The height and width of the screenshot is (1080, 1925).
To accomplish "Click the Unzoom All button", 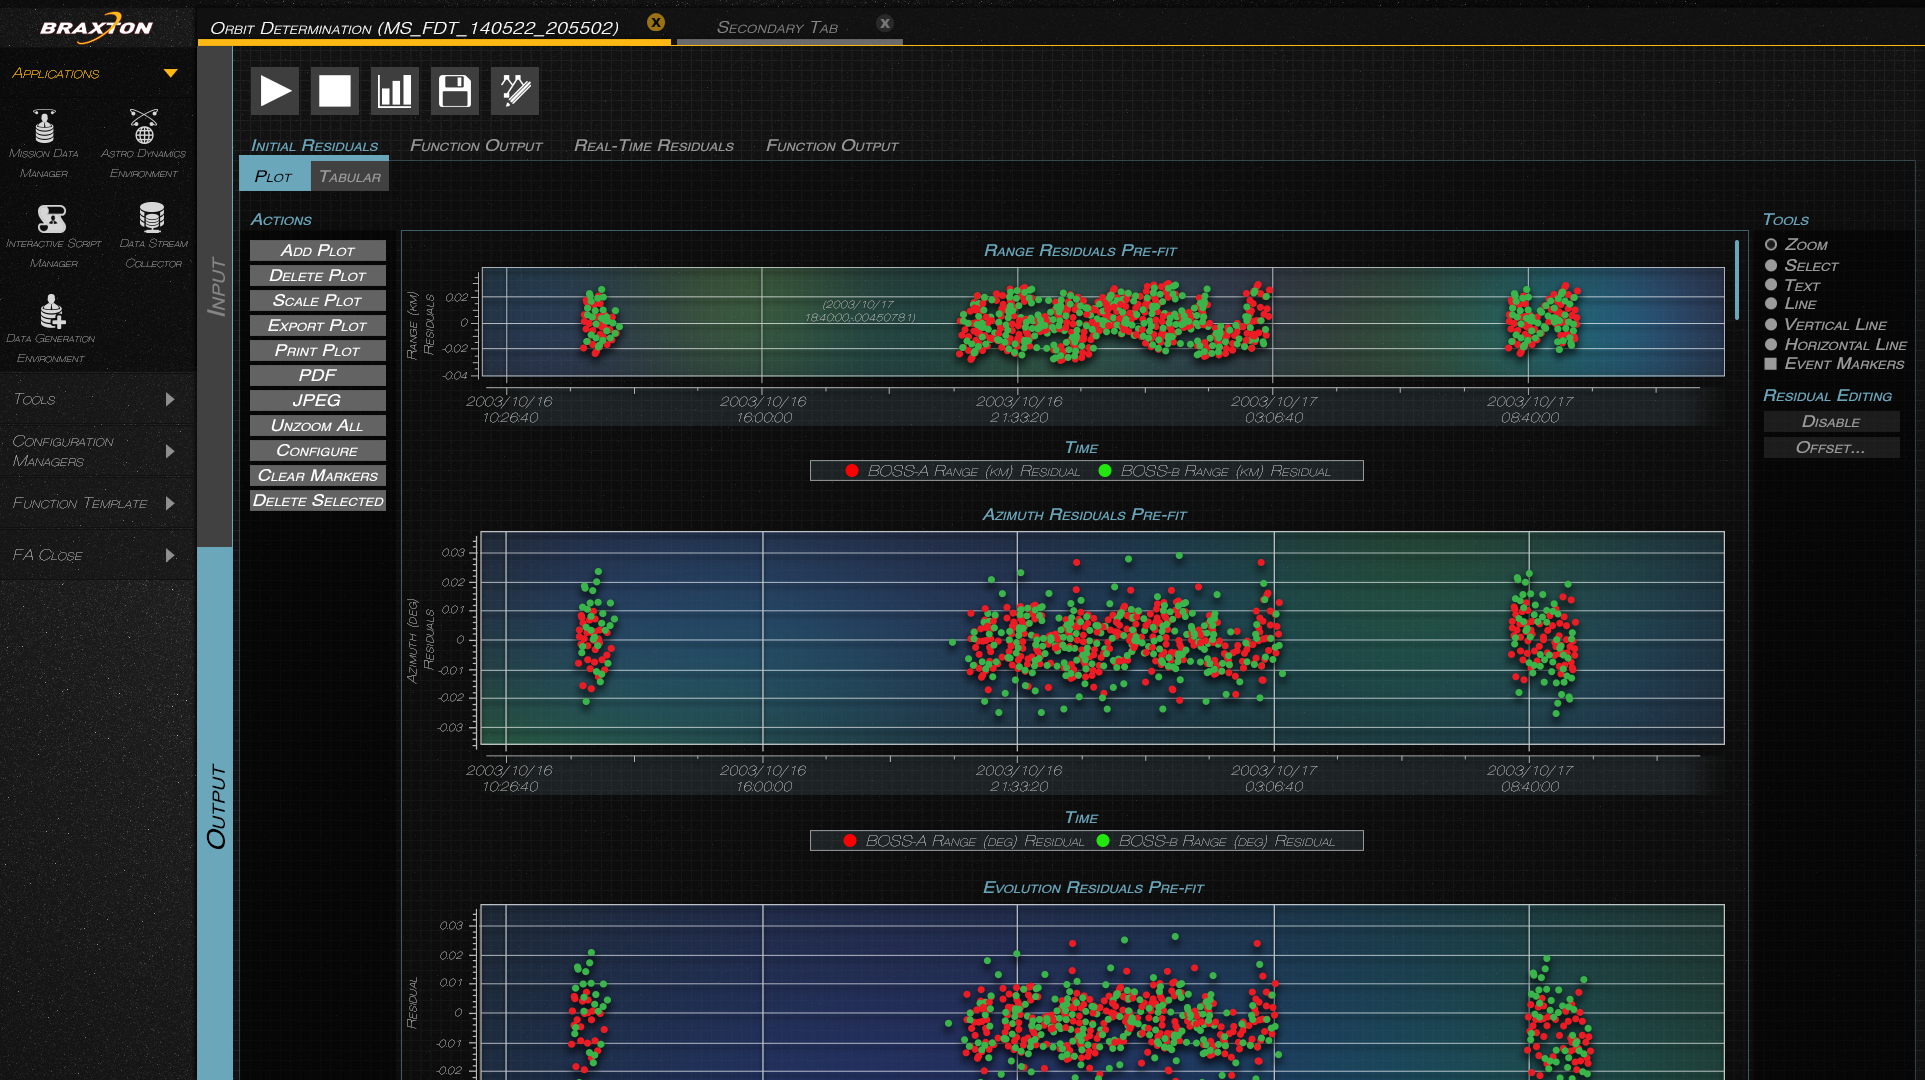I will click(x=317, y=425).
